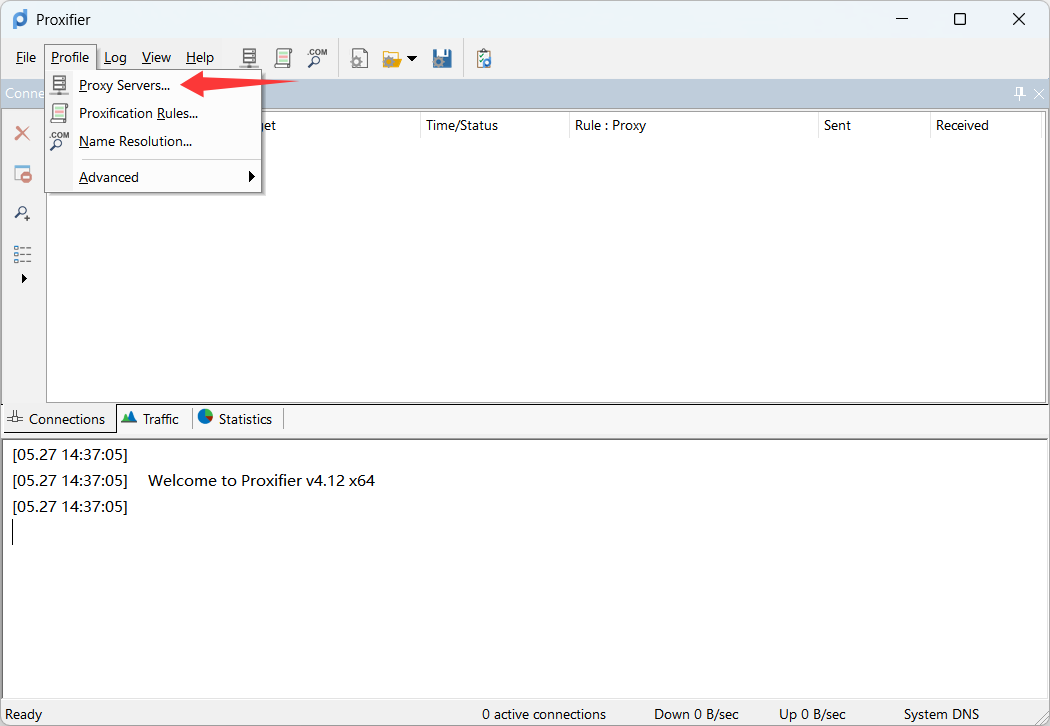The image size is (1050, 726).
Task: Open Proxy Servers toolbar icon
Action: coord(249,58)
